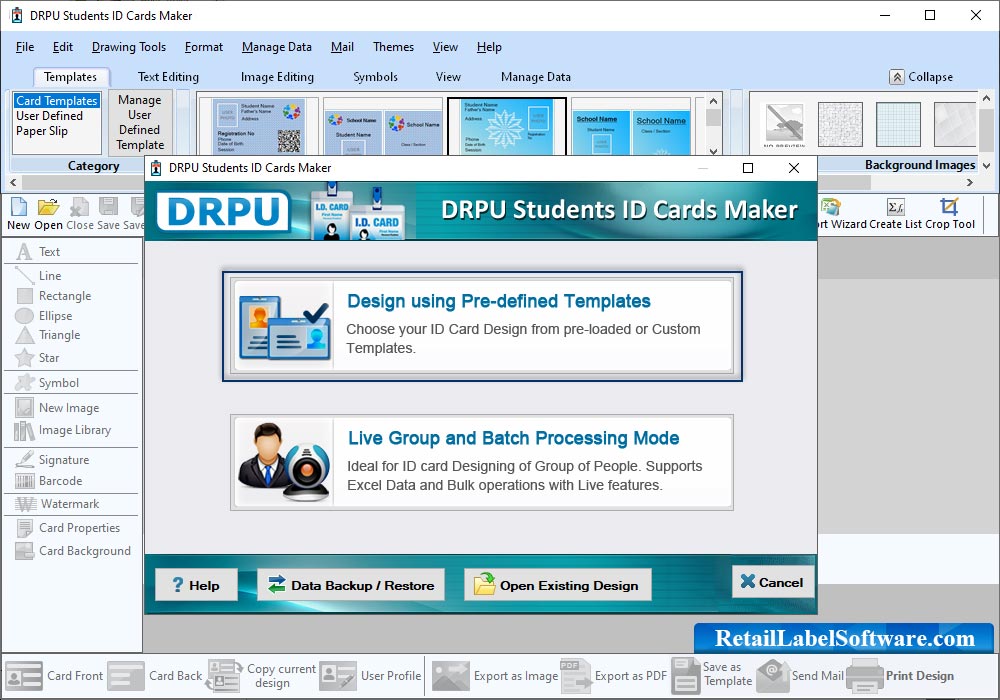Collapse the ribbon panel
Viewport: 1000px width, 700px height.
[921, 77]
